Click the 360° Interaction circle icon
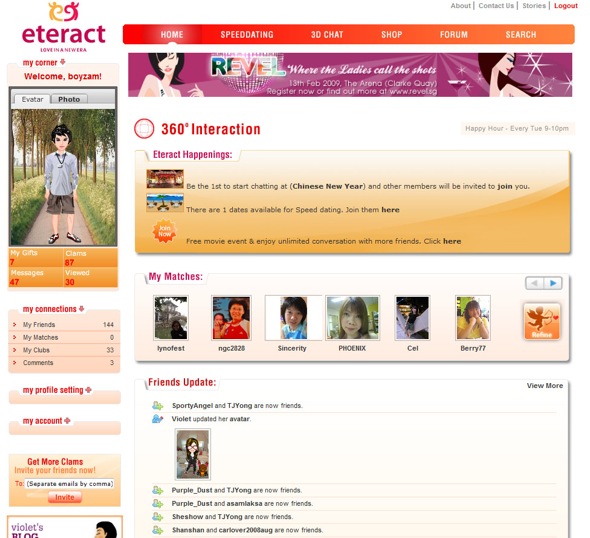The height and width of the screenshot is (538, 590). tap(144, 129)
